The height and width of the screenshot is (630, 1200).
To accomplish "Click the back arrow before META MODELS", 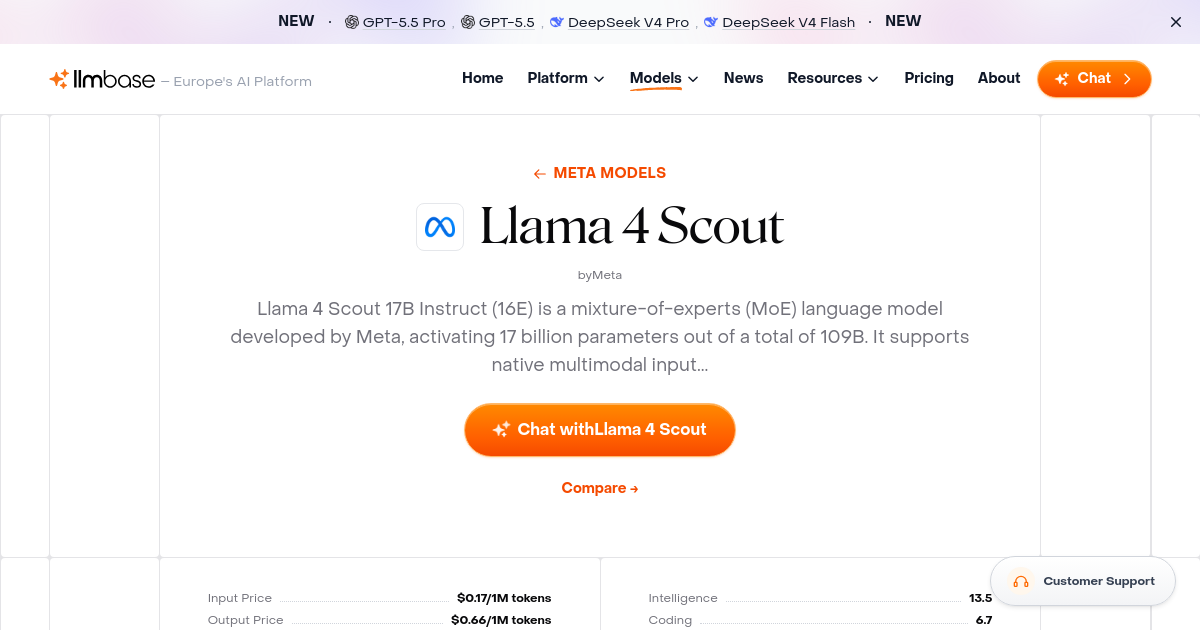I will (x=539, y=173).
